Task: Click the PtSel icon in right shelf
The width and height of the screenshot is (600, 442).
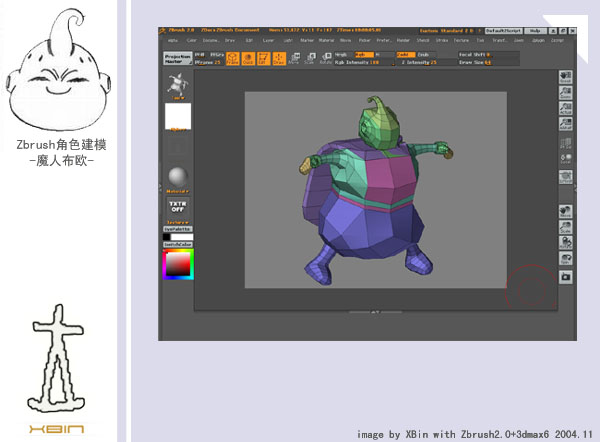Action: coord(566,143)
